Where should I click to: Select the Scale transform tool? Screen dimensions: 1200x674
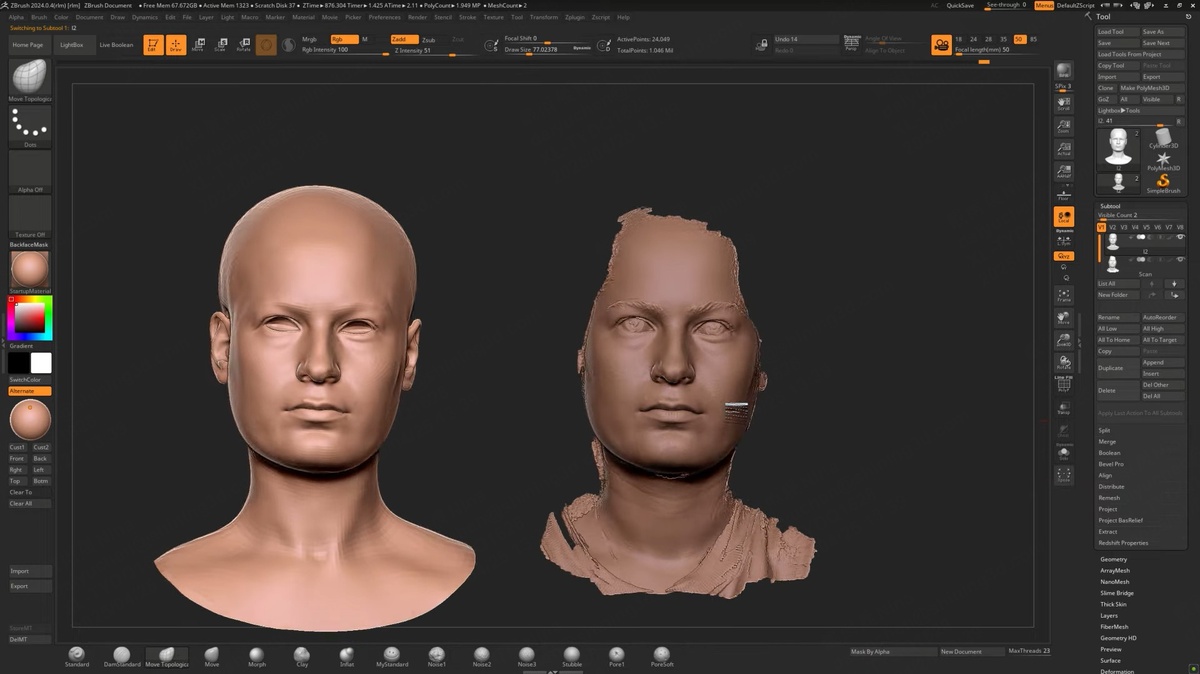(x=220, y=45)
